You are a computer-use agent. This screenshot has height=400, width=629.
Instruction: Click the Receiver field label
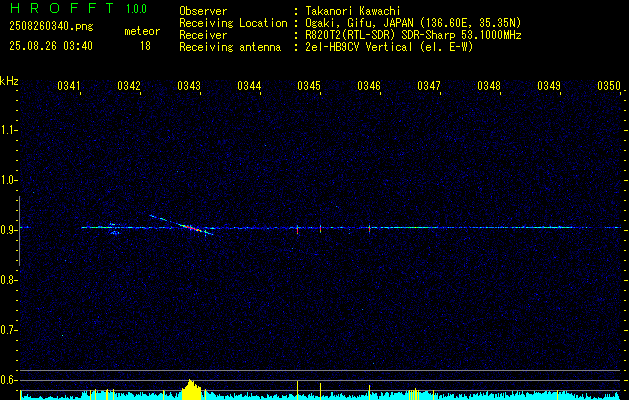(203, 35)
